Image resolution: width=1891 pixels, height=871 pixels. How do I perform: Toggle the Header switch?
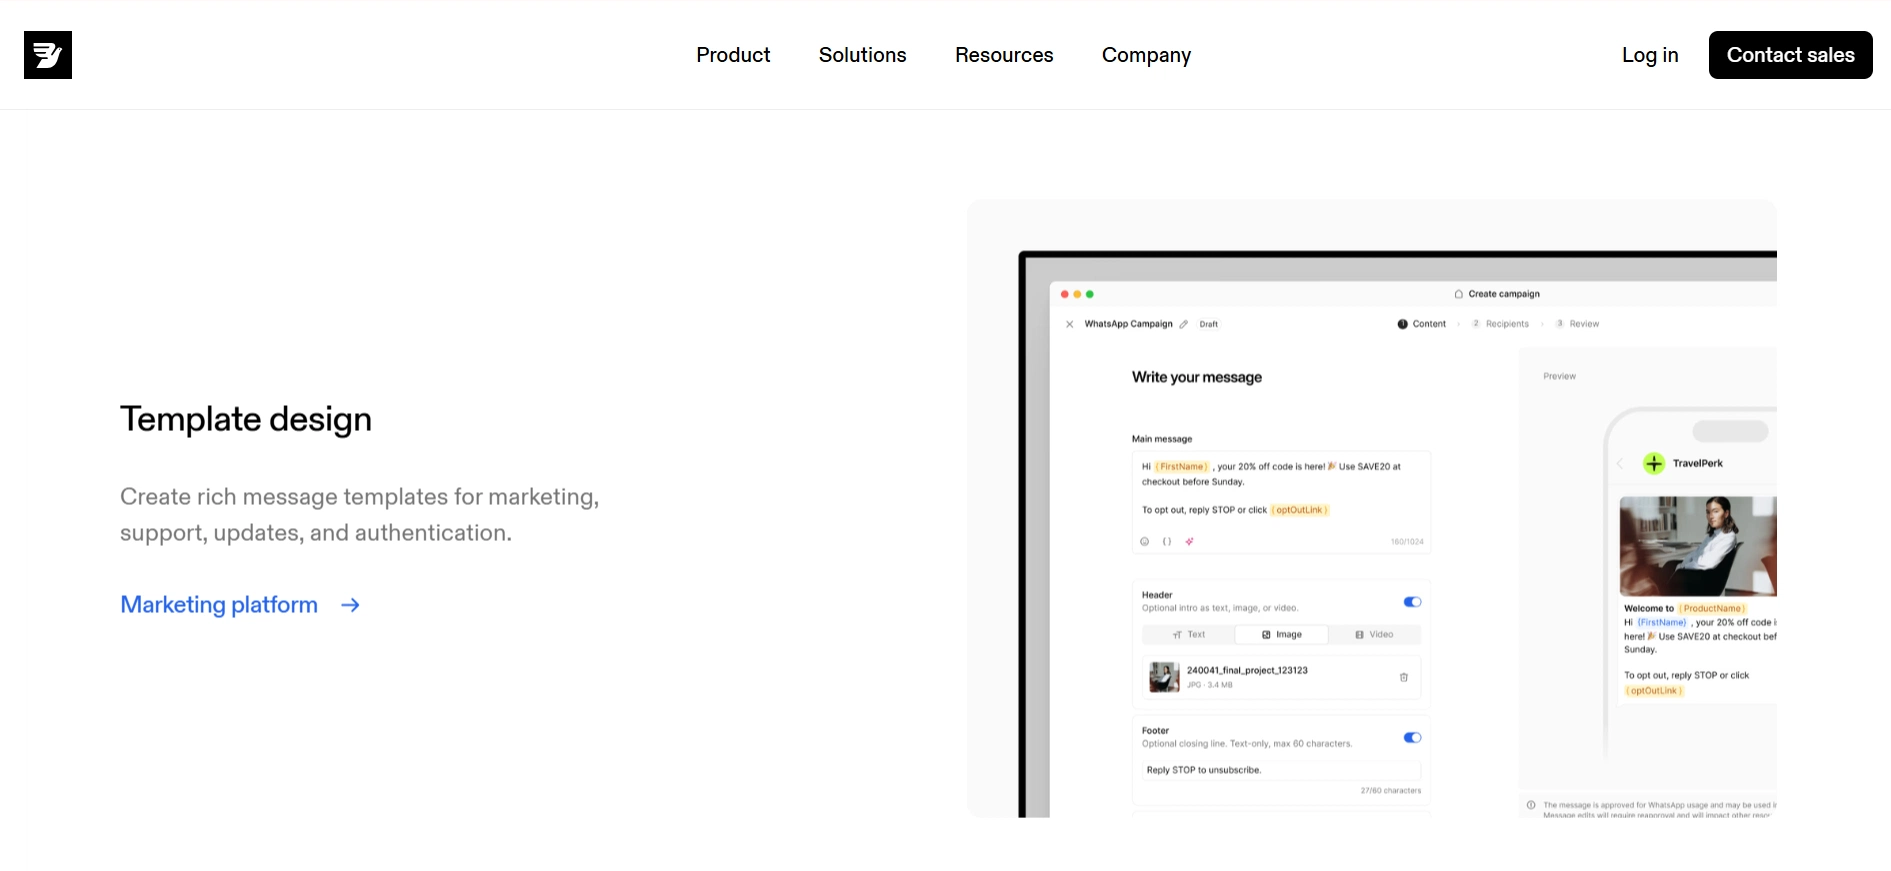(x=1412, y=602)
